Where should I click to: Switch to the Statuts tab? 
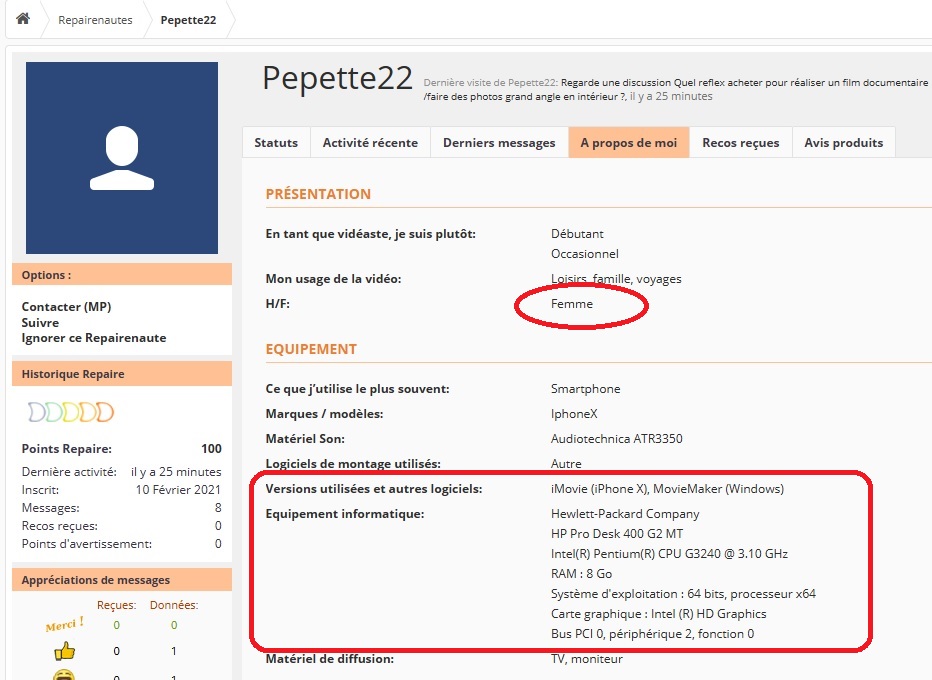pos(276,143)
